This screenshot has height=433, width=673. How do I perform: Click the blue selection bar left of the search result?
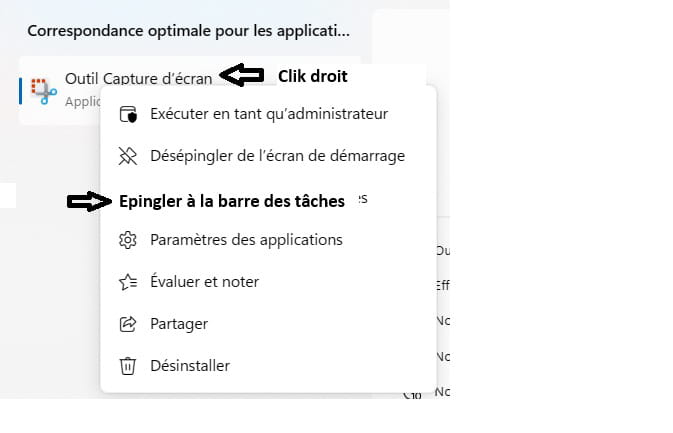coord(21,90)
